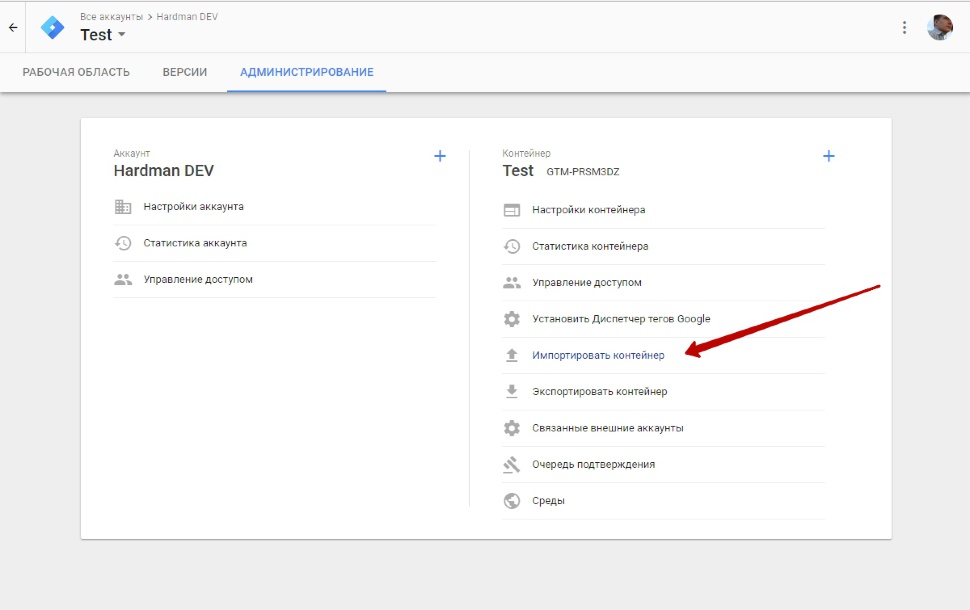
Task: Click the Все аккаунты breadcrumb link
Action: pos(111,17)
